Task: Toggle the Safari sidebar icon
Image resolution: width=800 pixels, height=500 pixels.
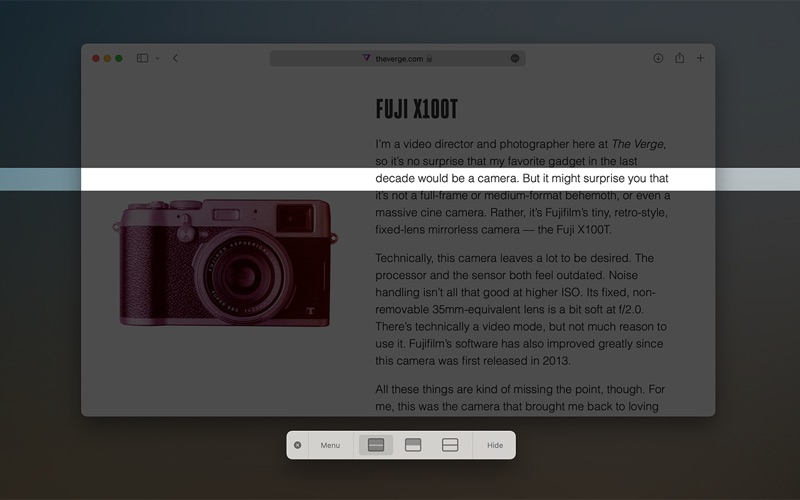Action: tap(142, 58)
